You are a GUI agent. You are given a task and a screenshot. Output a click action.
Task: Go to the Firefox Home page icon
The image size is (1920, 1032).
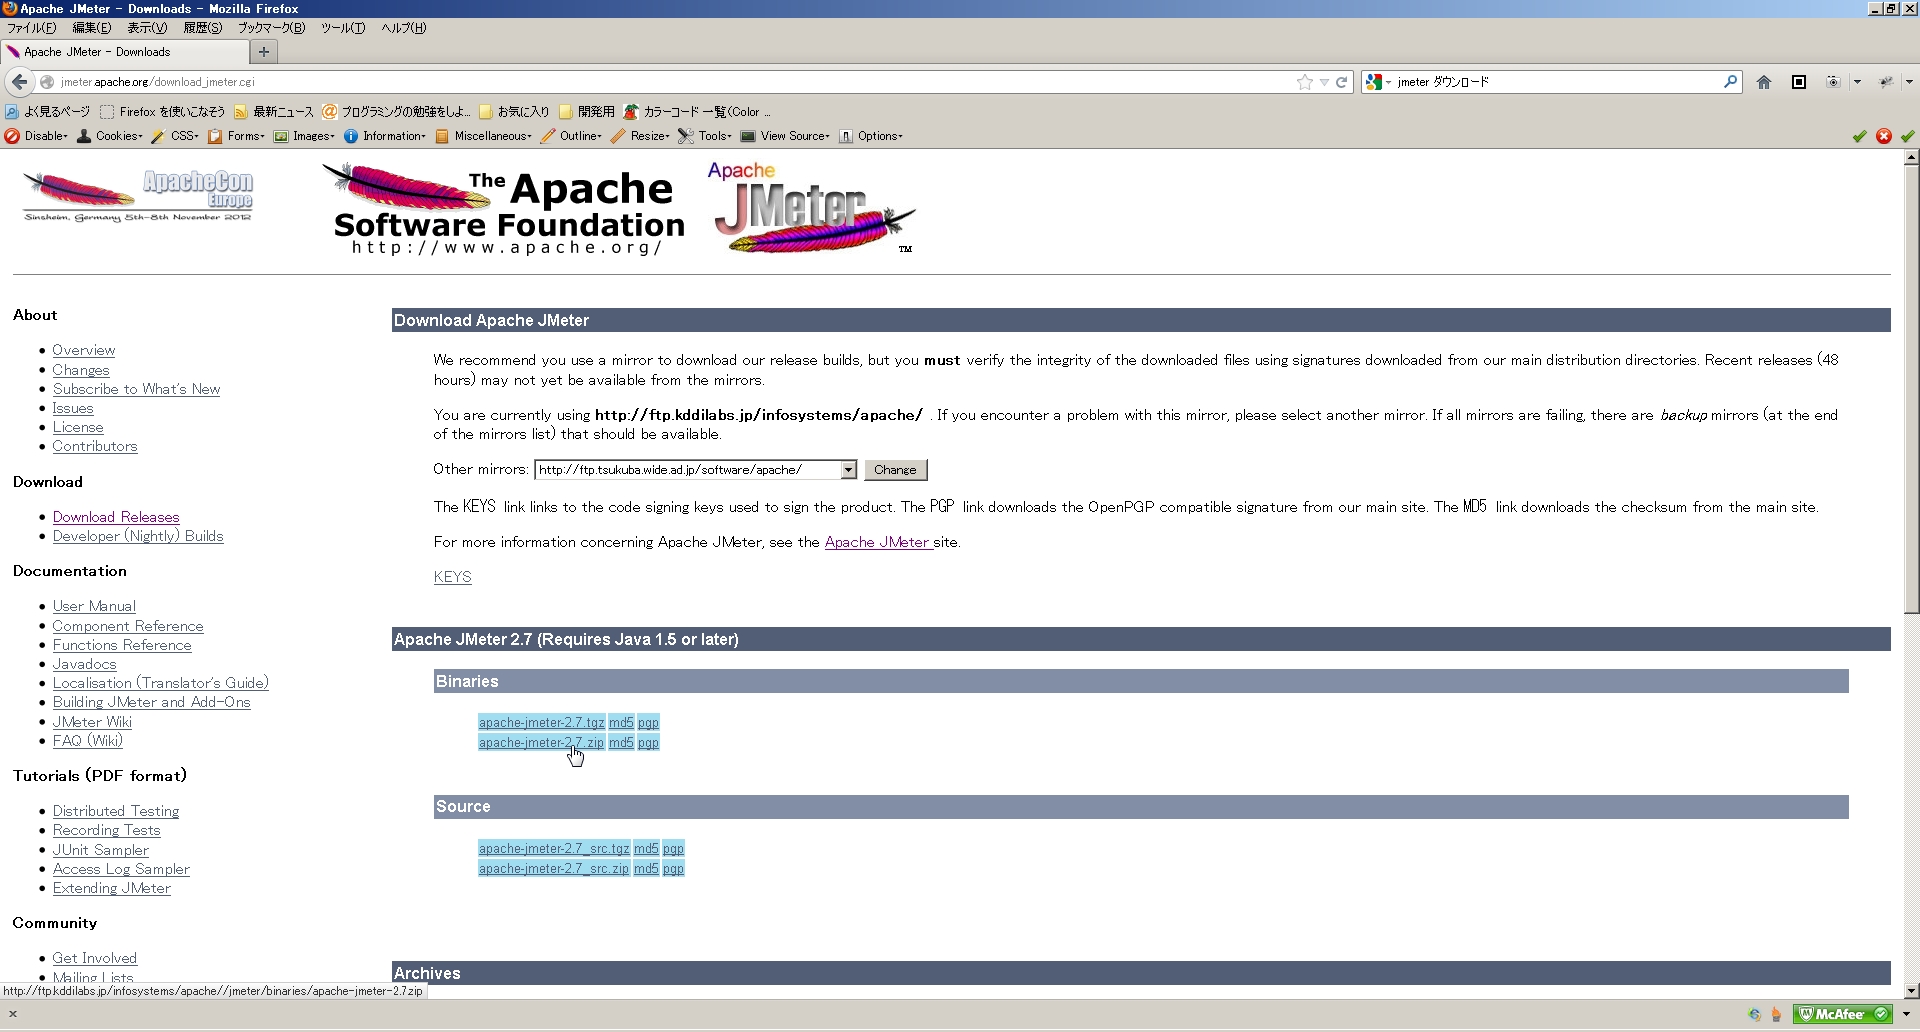1764,82
